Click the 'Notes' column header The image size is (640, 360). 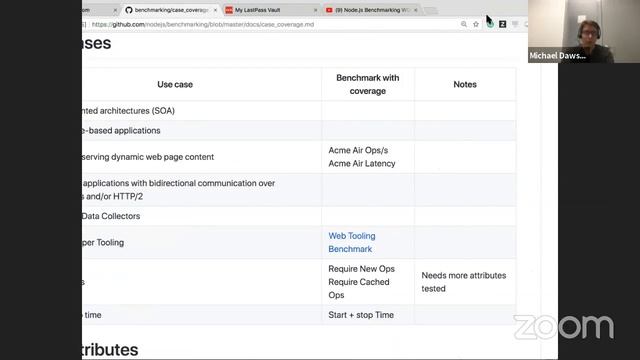465,84
